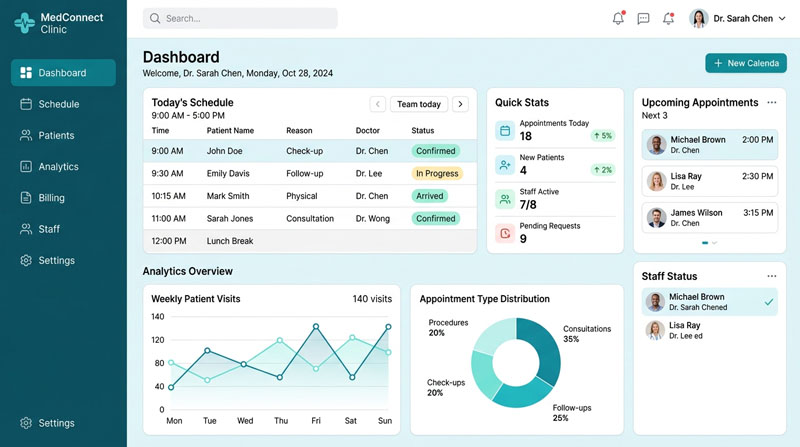Click the New Patients add-user icon

505,165
